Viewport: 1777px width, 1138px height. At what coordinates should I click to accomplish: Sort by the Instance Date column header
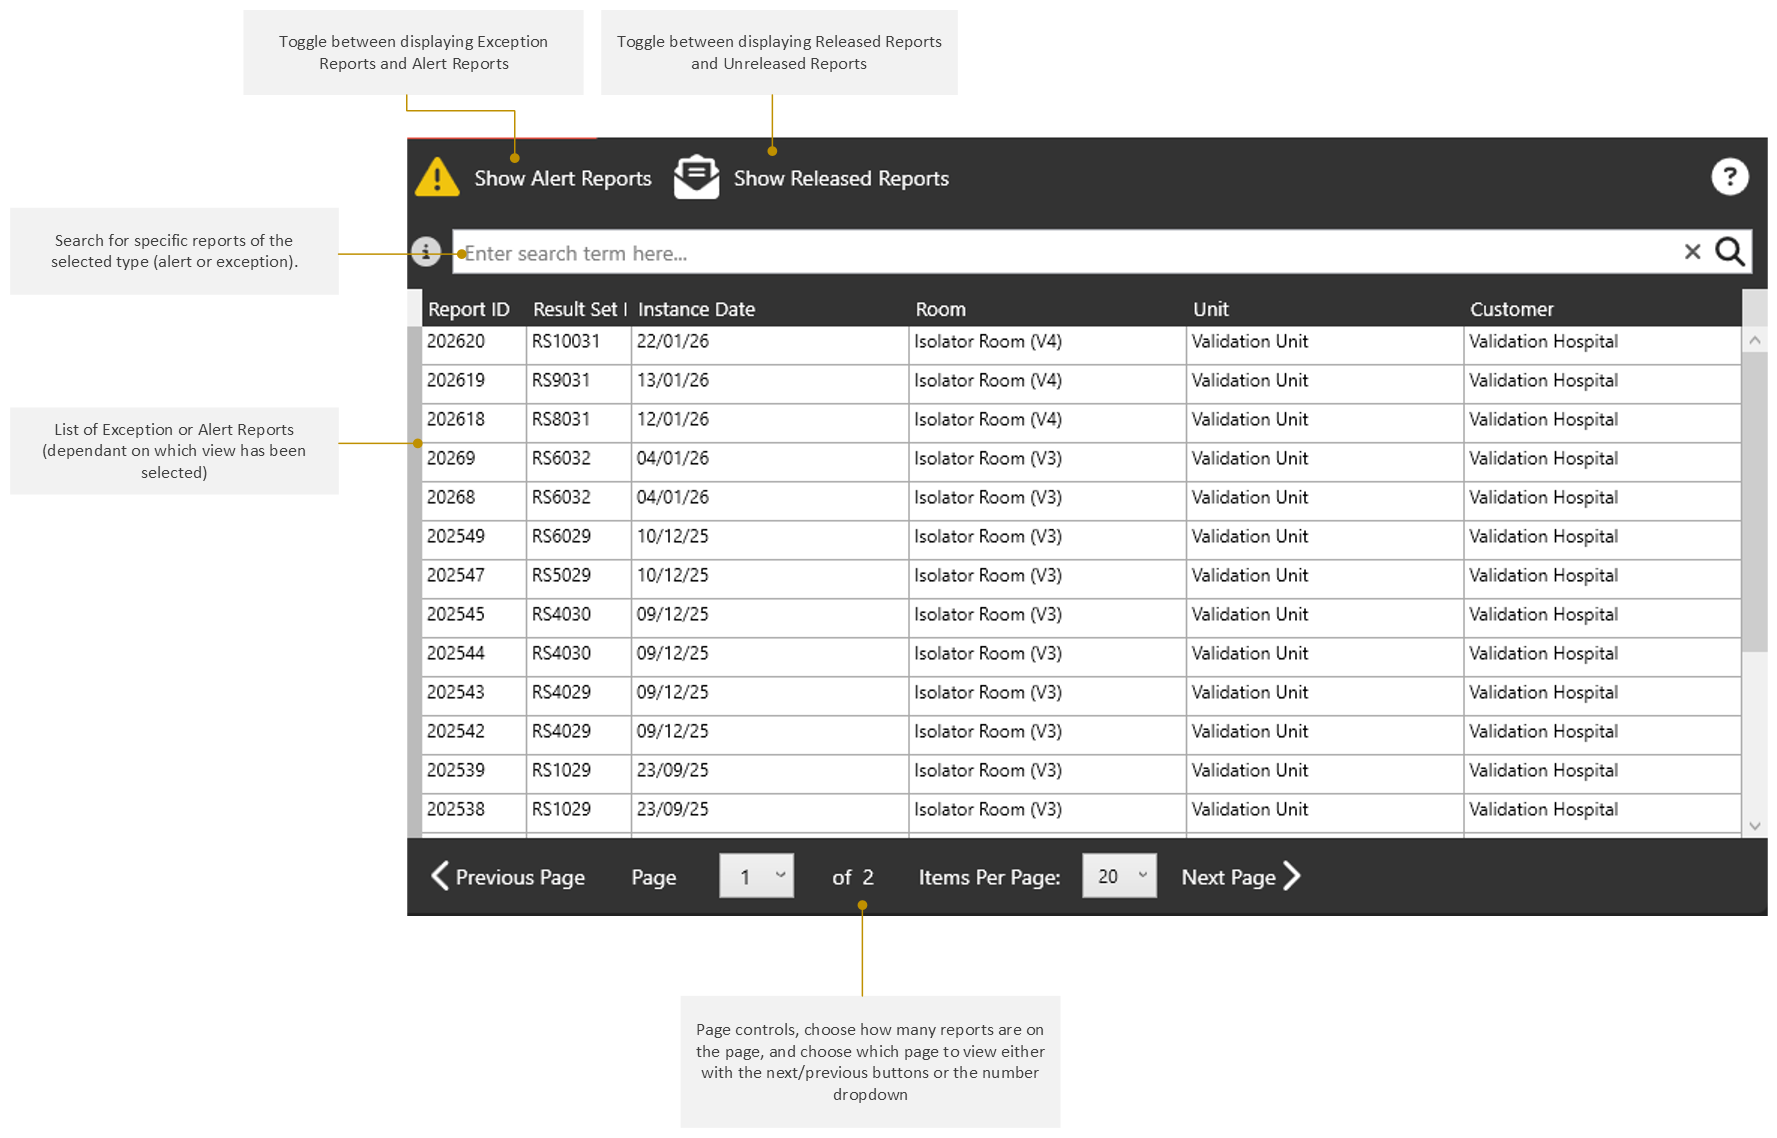[x=696, y=309]
